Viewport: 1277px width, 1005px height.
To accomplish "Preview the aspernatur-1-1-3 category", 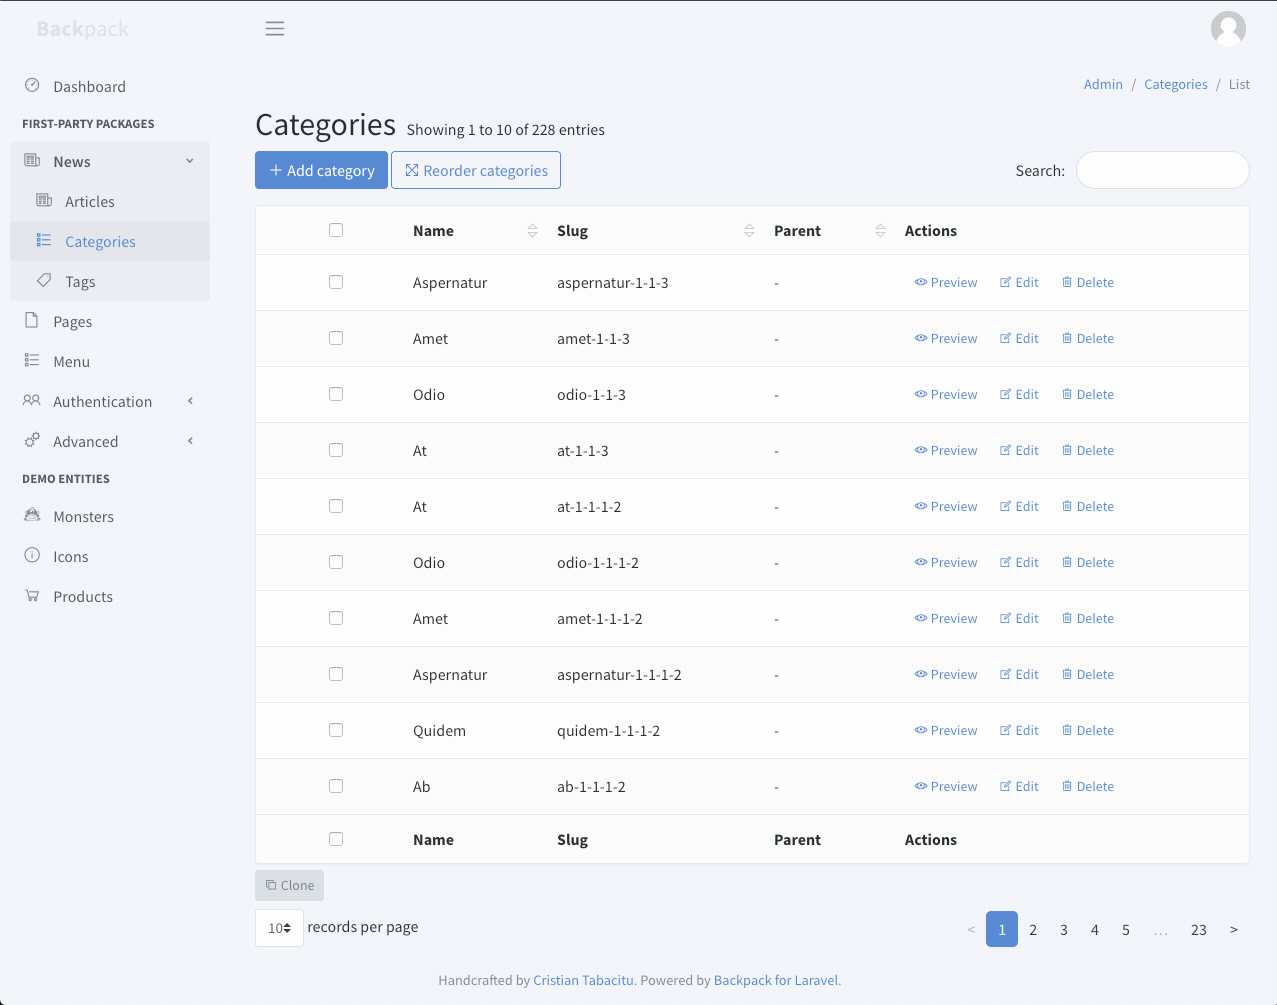I will [x=946, y=283].
